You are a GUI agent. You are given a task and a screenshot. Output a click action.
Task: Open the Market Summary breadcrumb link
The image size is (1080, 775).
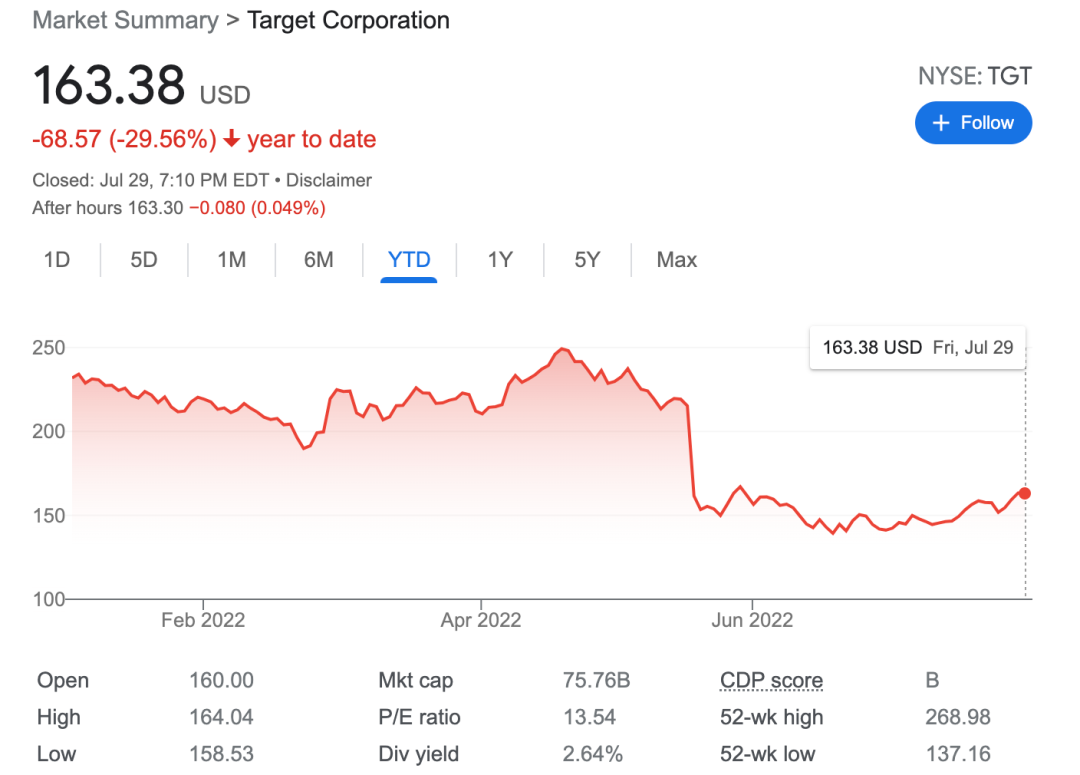pos(125,20)
